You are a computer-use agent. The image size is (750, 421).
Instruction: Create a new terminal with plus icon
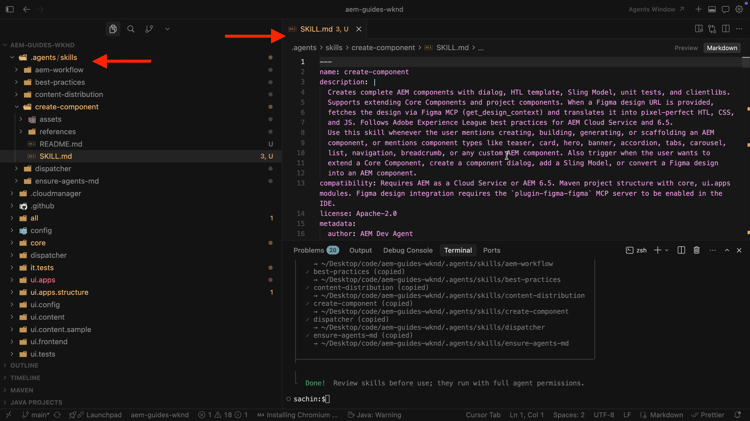pyautogui.click(x=658, y=250)
